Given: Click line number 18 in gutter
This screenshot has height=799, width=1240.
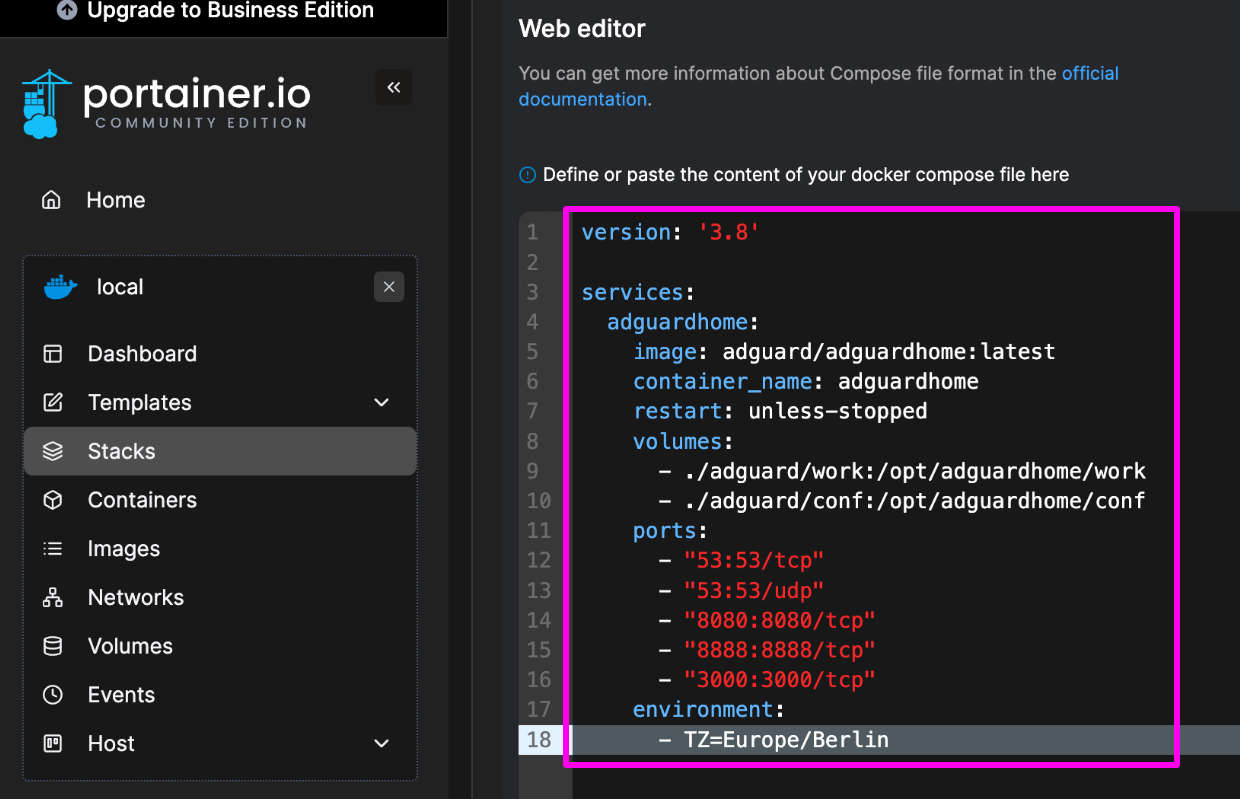Looking at the screenshot, I should tap(538, 740).
